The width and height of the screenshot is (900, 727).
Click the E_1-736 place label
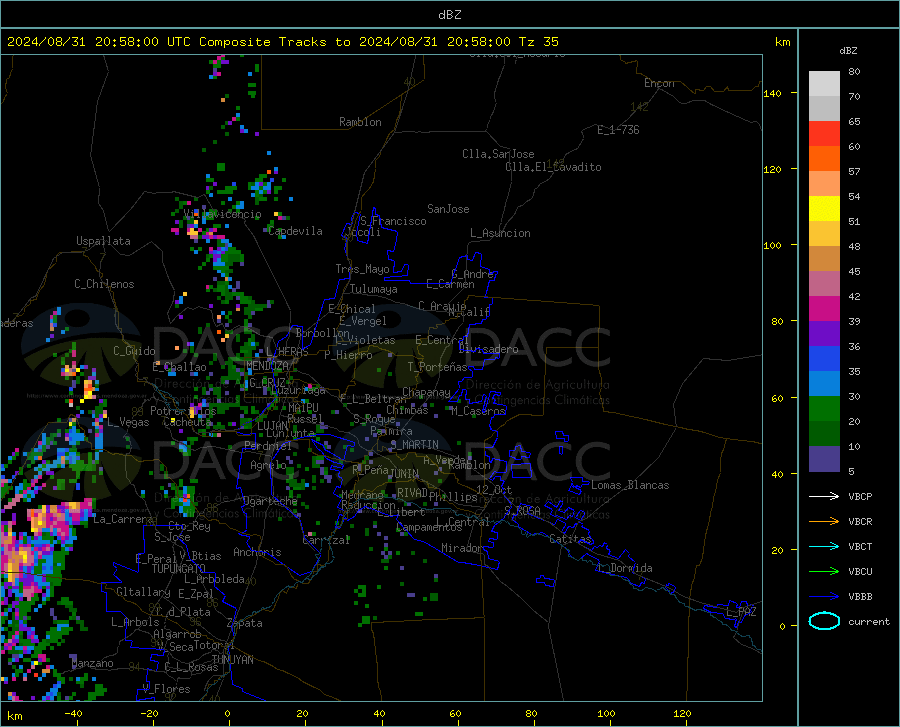pos(618,130)
